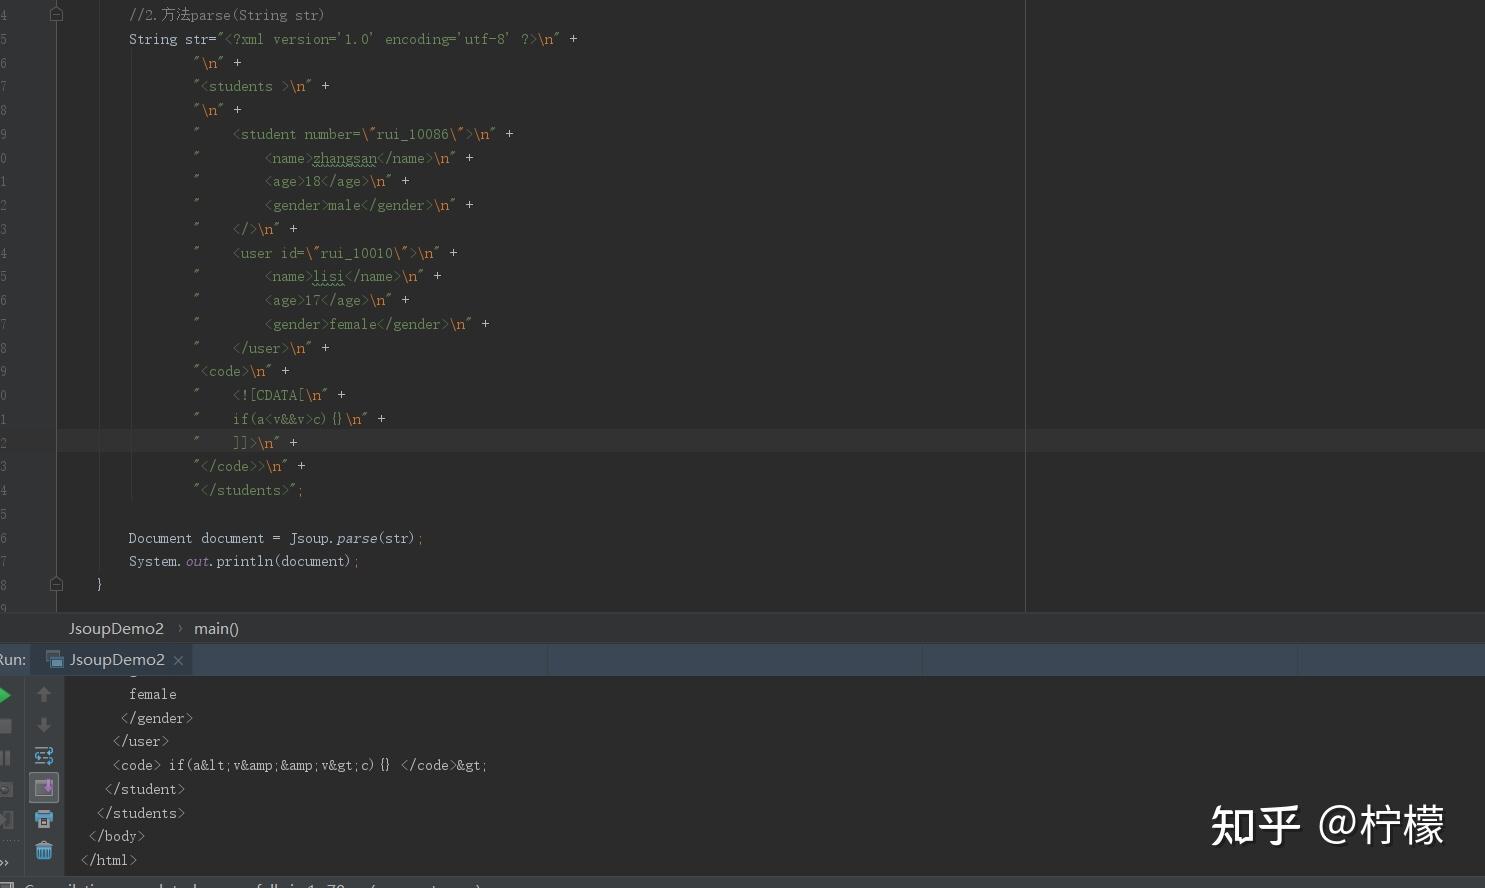Click the gender male line in the code
The height and width of the screenshot is (888, 1485).
click(x=333, y=205)
